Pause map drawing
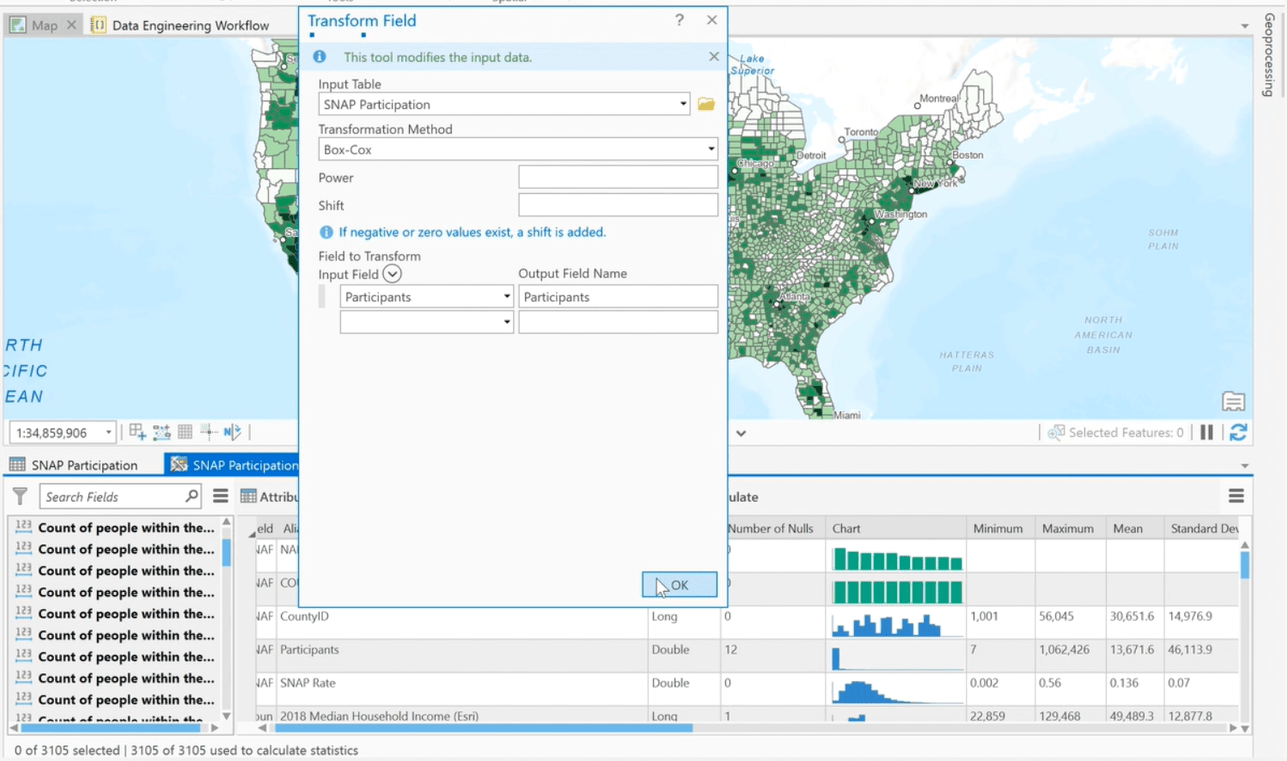The image size is (1287, 761). 1207,432
